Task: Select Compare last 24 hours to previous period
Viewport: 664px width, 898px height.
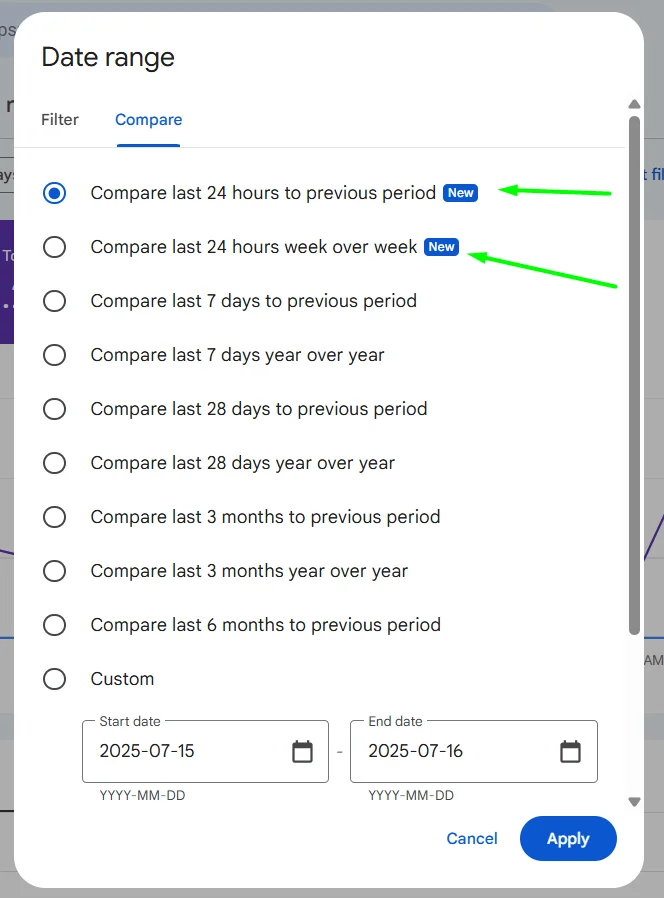Action: point(54,193)
